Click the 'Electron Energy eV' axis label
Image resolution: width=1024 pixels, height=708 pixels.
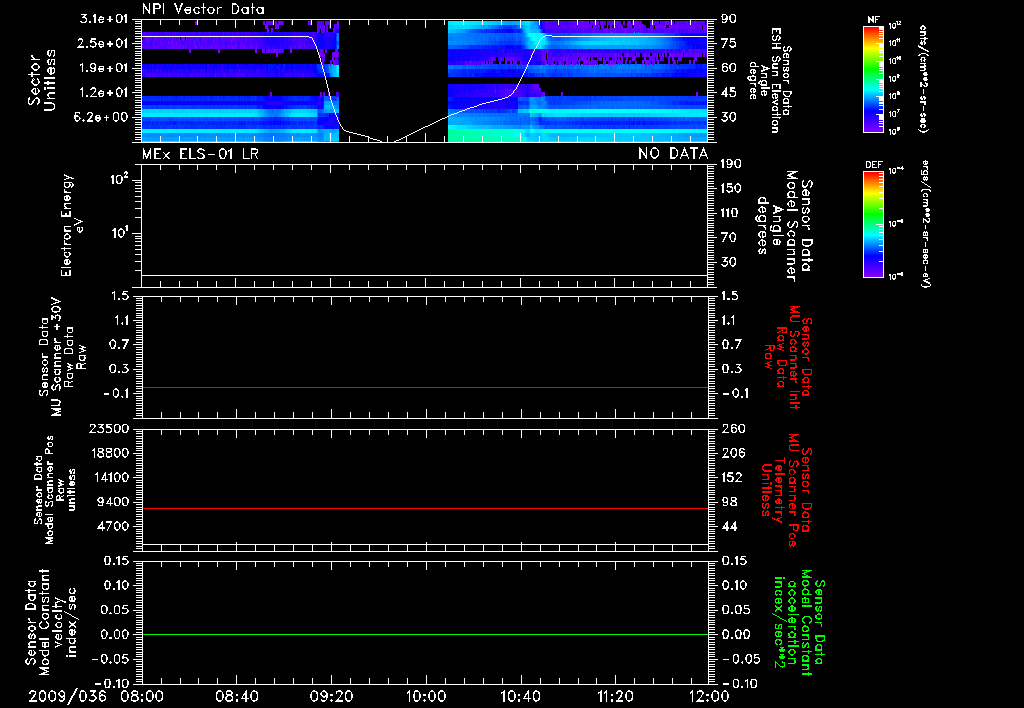(x=72, y=225)
